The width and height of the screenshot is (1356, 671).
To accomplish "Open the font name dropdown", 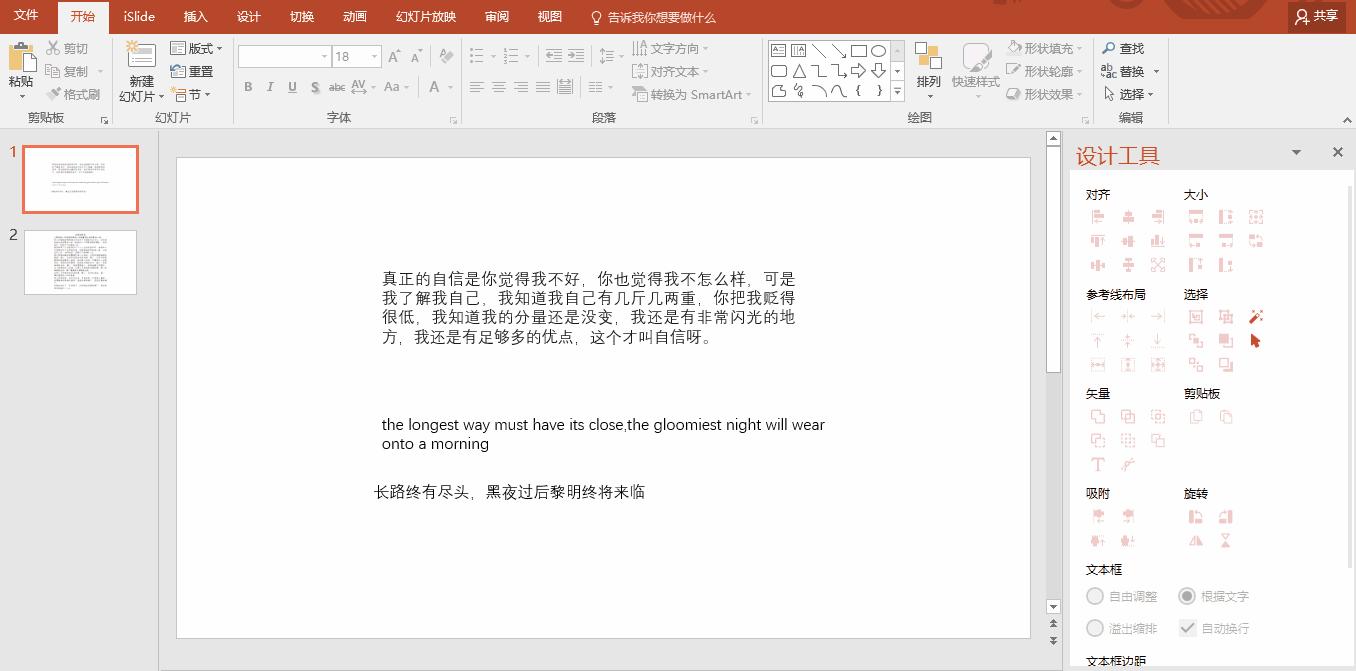I will (324, 56).
